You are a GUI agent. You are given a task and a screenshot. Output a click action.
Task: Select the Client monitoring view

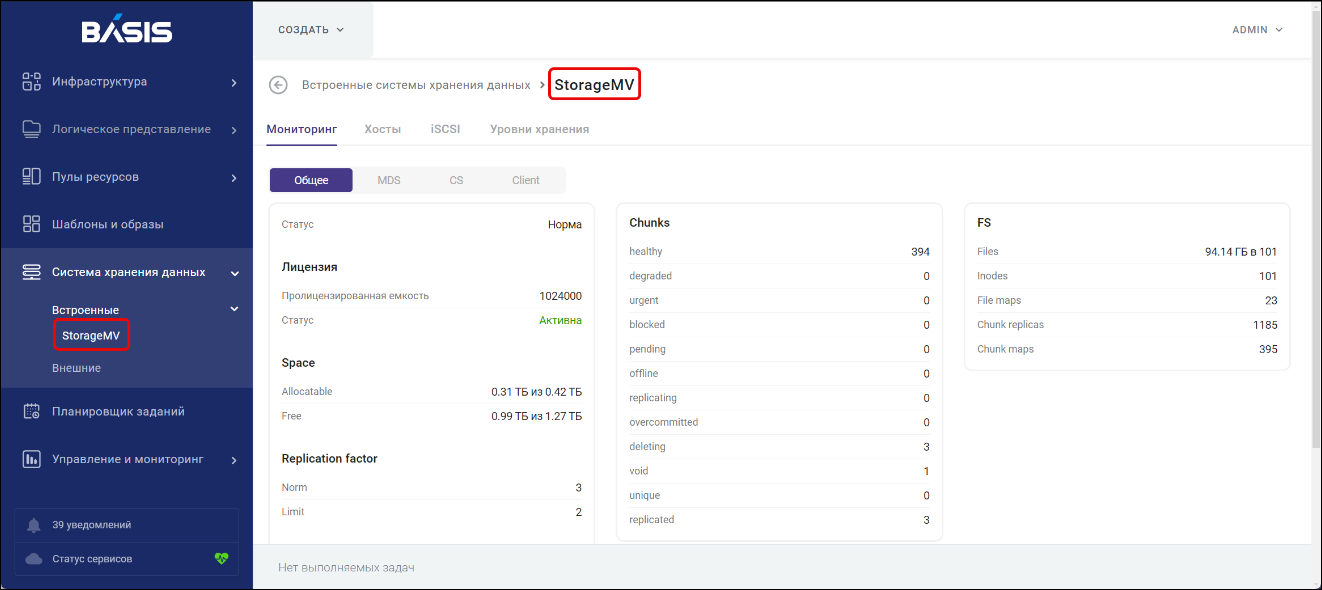pos(525,181)
